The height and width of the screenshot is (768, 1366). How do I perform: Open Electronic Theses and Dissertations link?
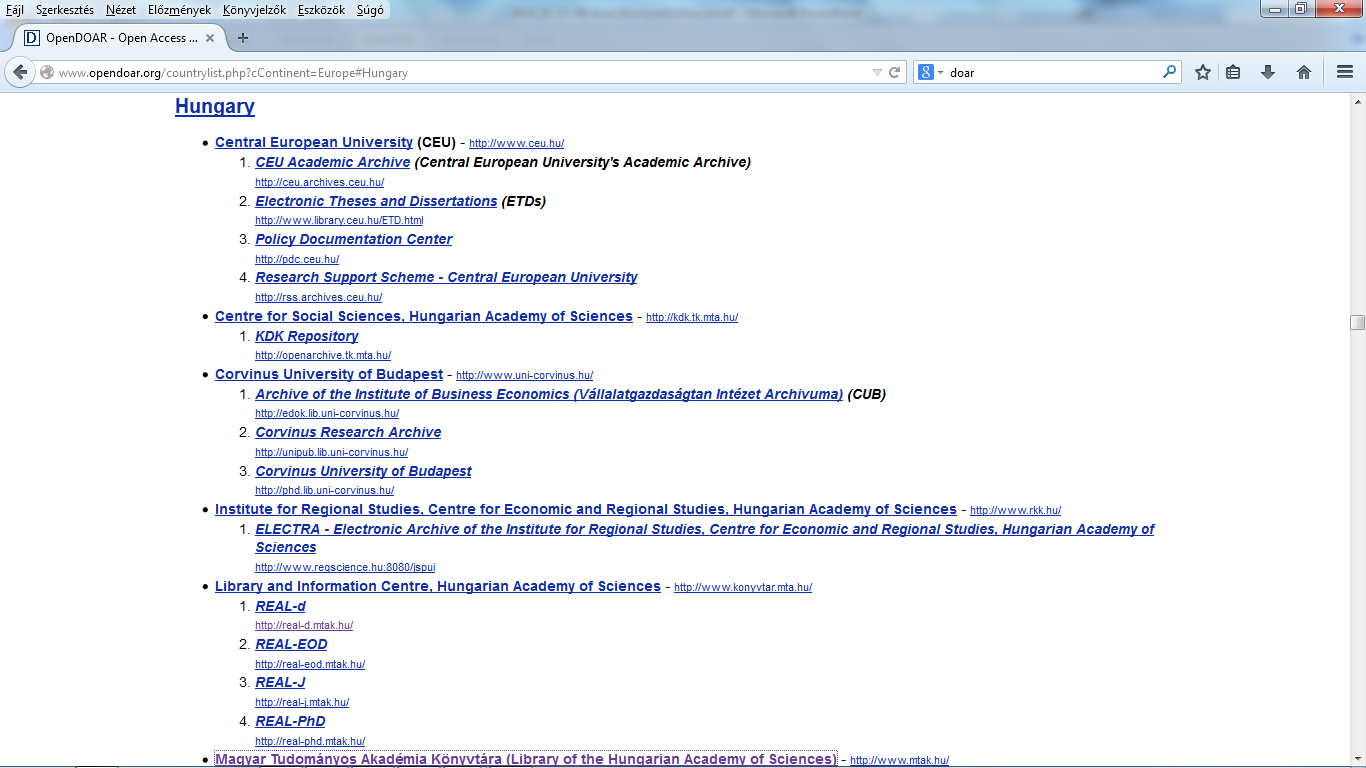pos(376,201)
